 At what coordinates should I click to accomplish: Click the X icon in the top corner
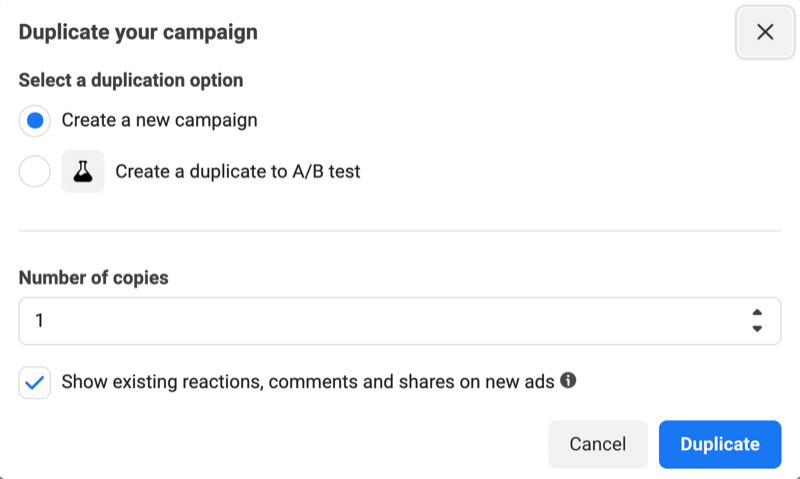click(765, 32)
